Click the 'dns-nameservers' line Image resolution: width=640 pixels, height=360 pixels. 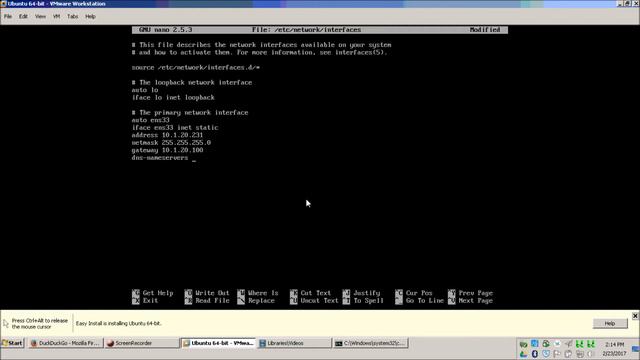click(160, 158)
